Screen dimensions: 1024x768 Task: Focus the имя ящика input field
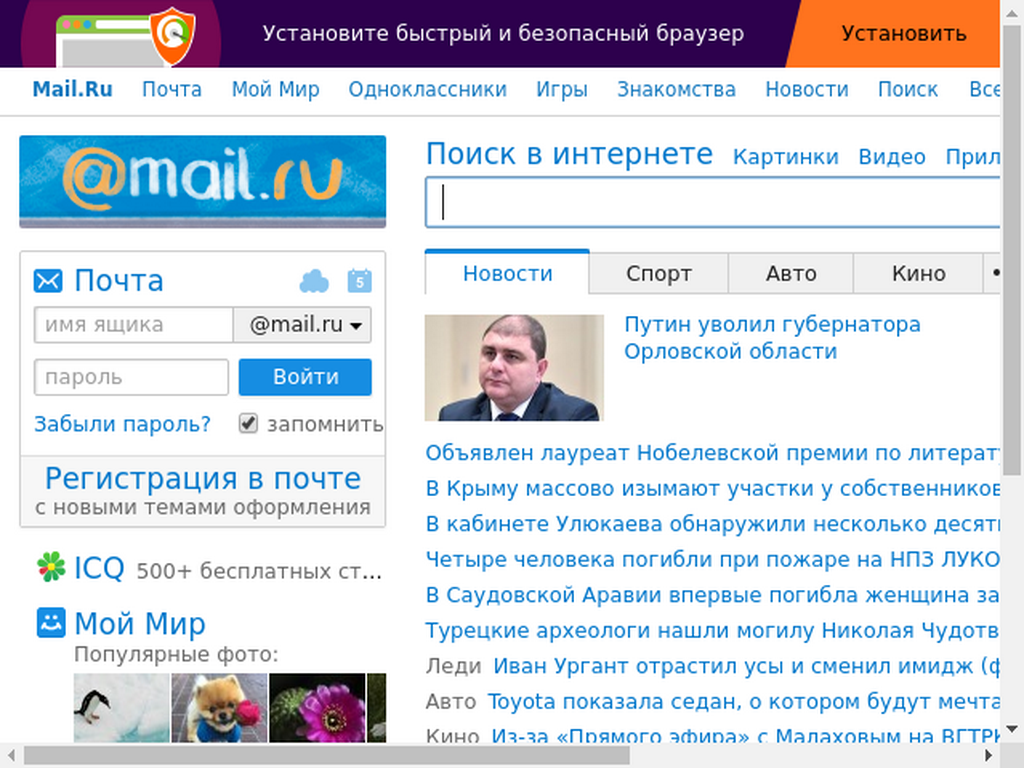tap(134, 325)
